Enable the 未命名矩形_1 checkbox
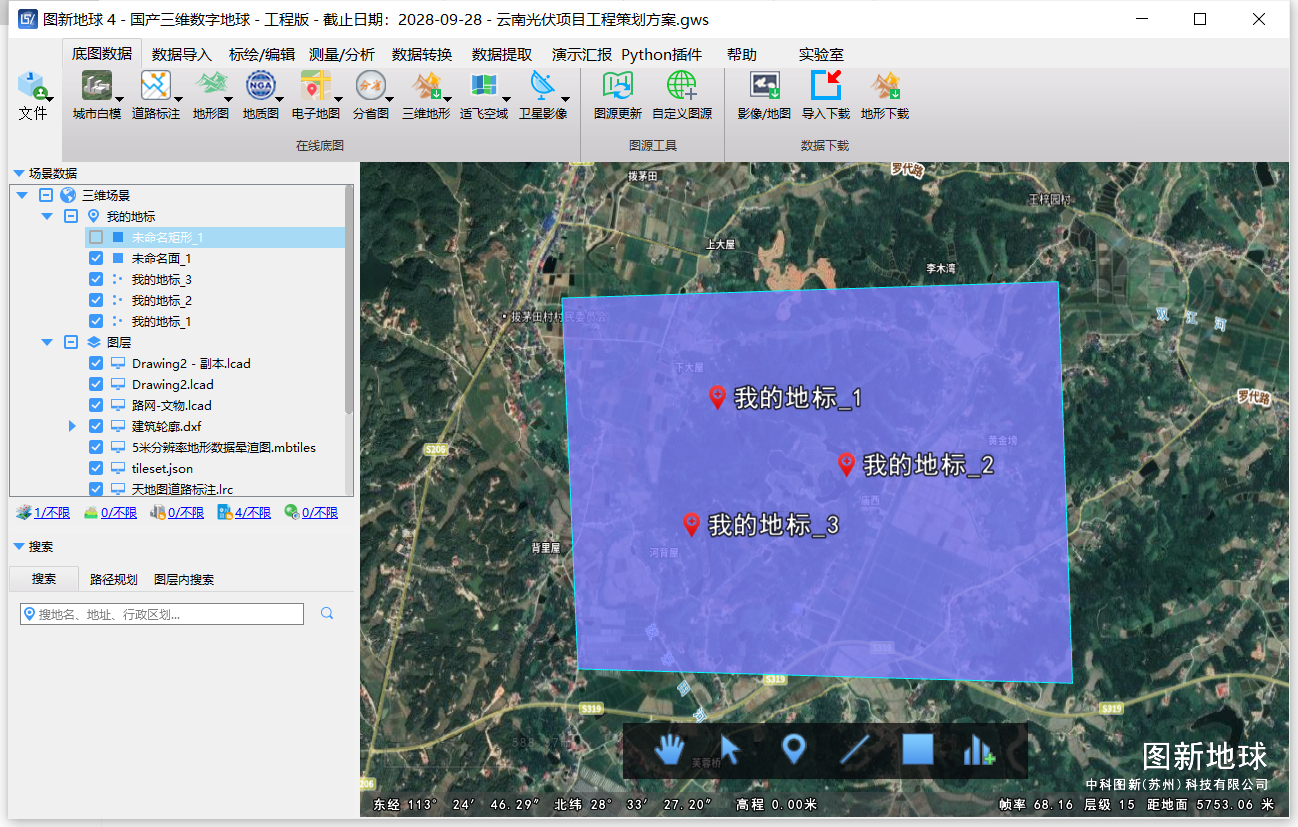Screen dimensions: 1298x827 pyautogui.click(x=96, y=237)
